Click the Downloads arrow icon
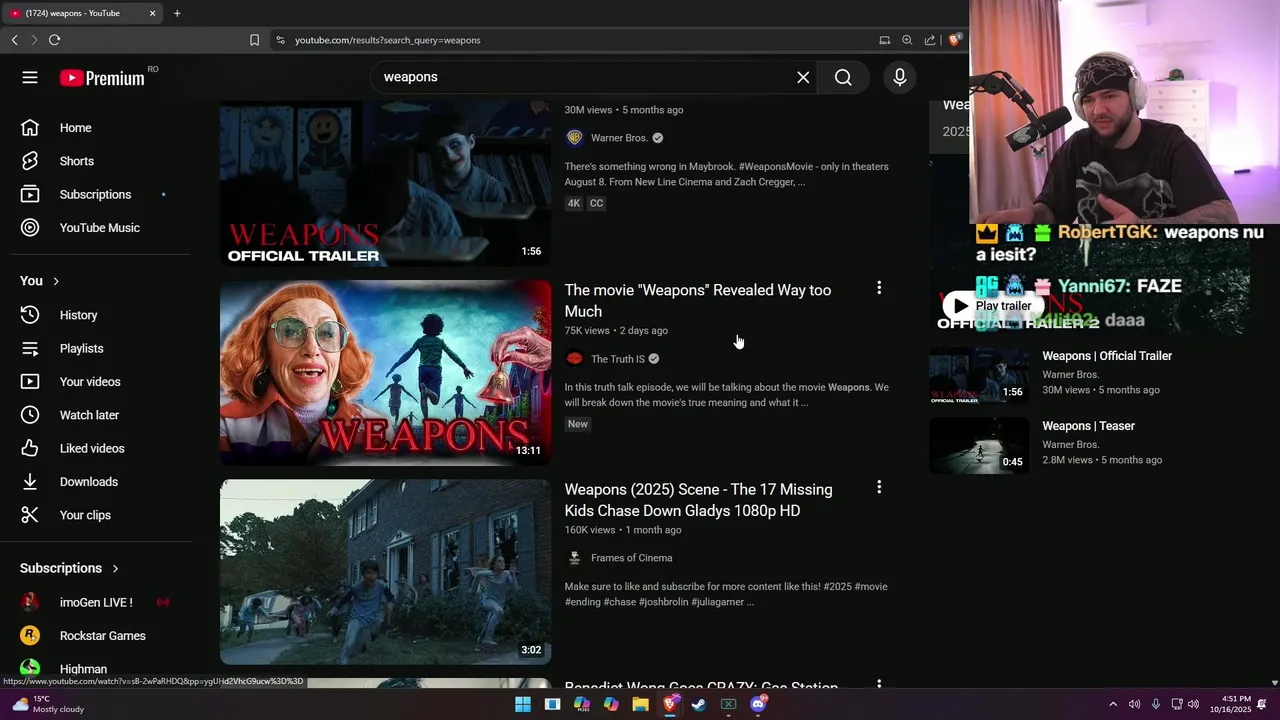Viewport: 1280px width, 720px height. pyautogui.click(x=30, y=482)
